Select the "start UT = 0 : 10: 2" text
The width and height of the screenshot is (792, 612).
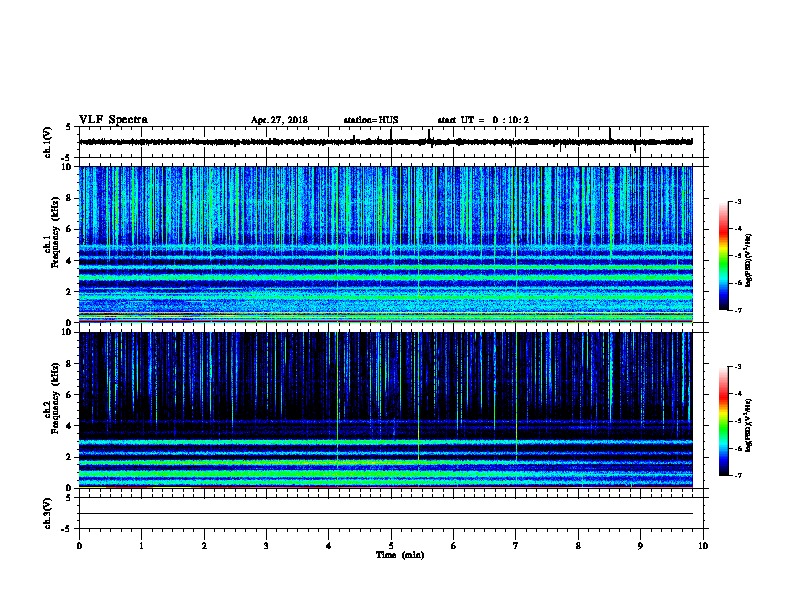pos(483,120)
